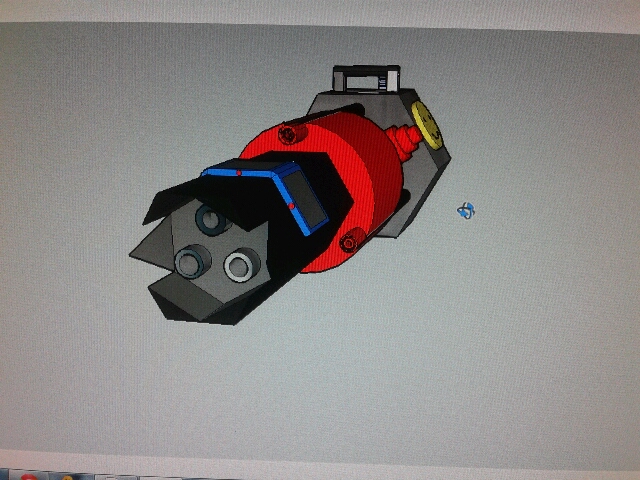The width and height of the screenshot is (640, 480).
Task: Select the white ring bushing
Action: (242, 265)
